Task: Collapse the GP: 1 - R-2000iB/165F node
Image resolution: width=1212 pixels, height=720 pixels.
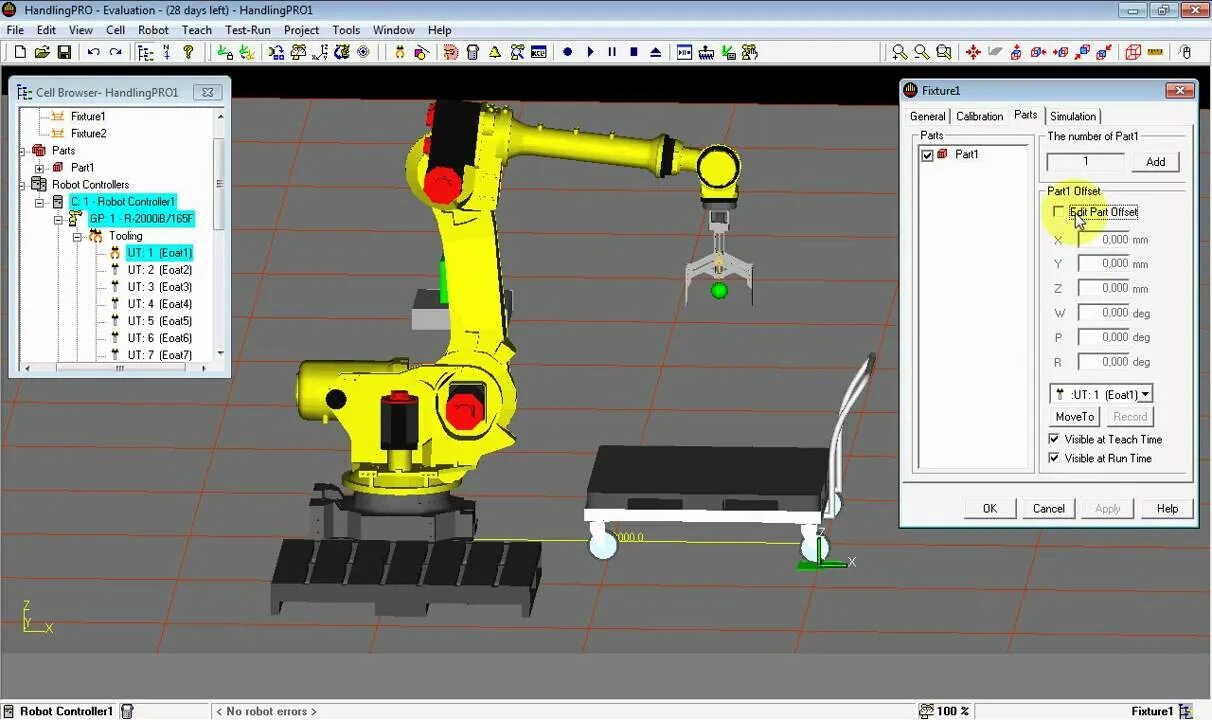Action: [57, 219]
